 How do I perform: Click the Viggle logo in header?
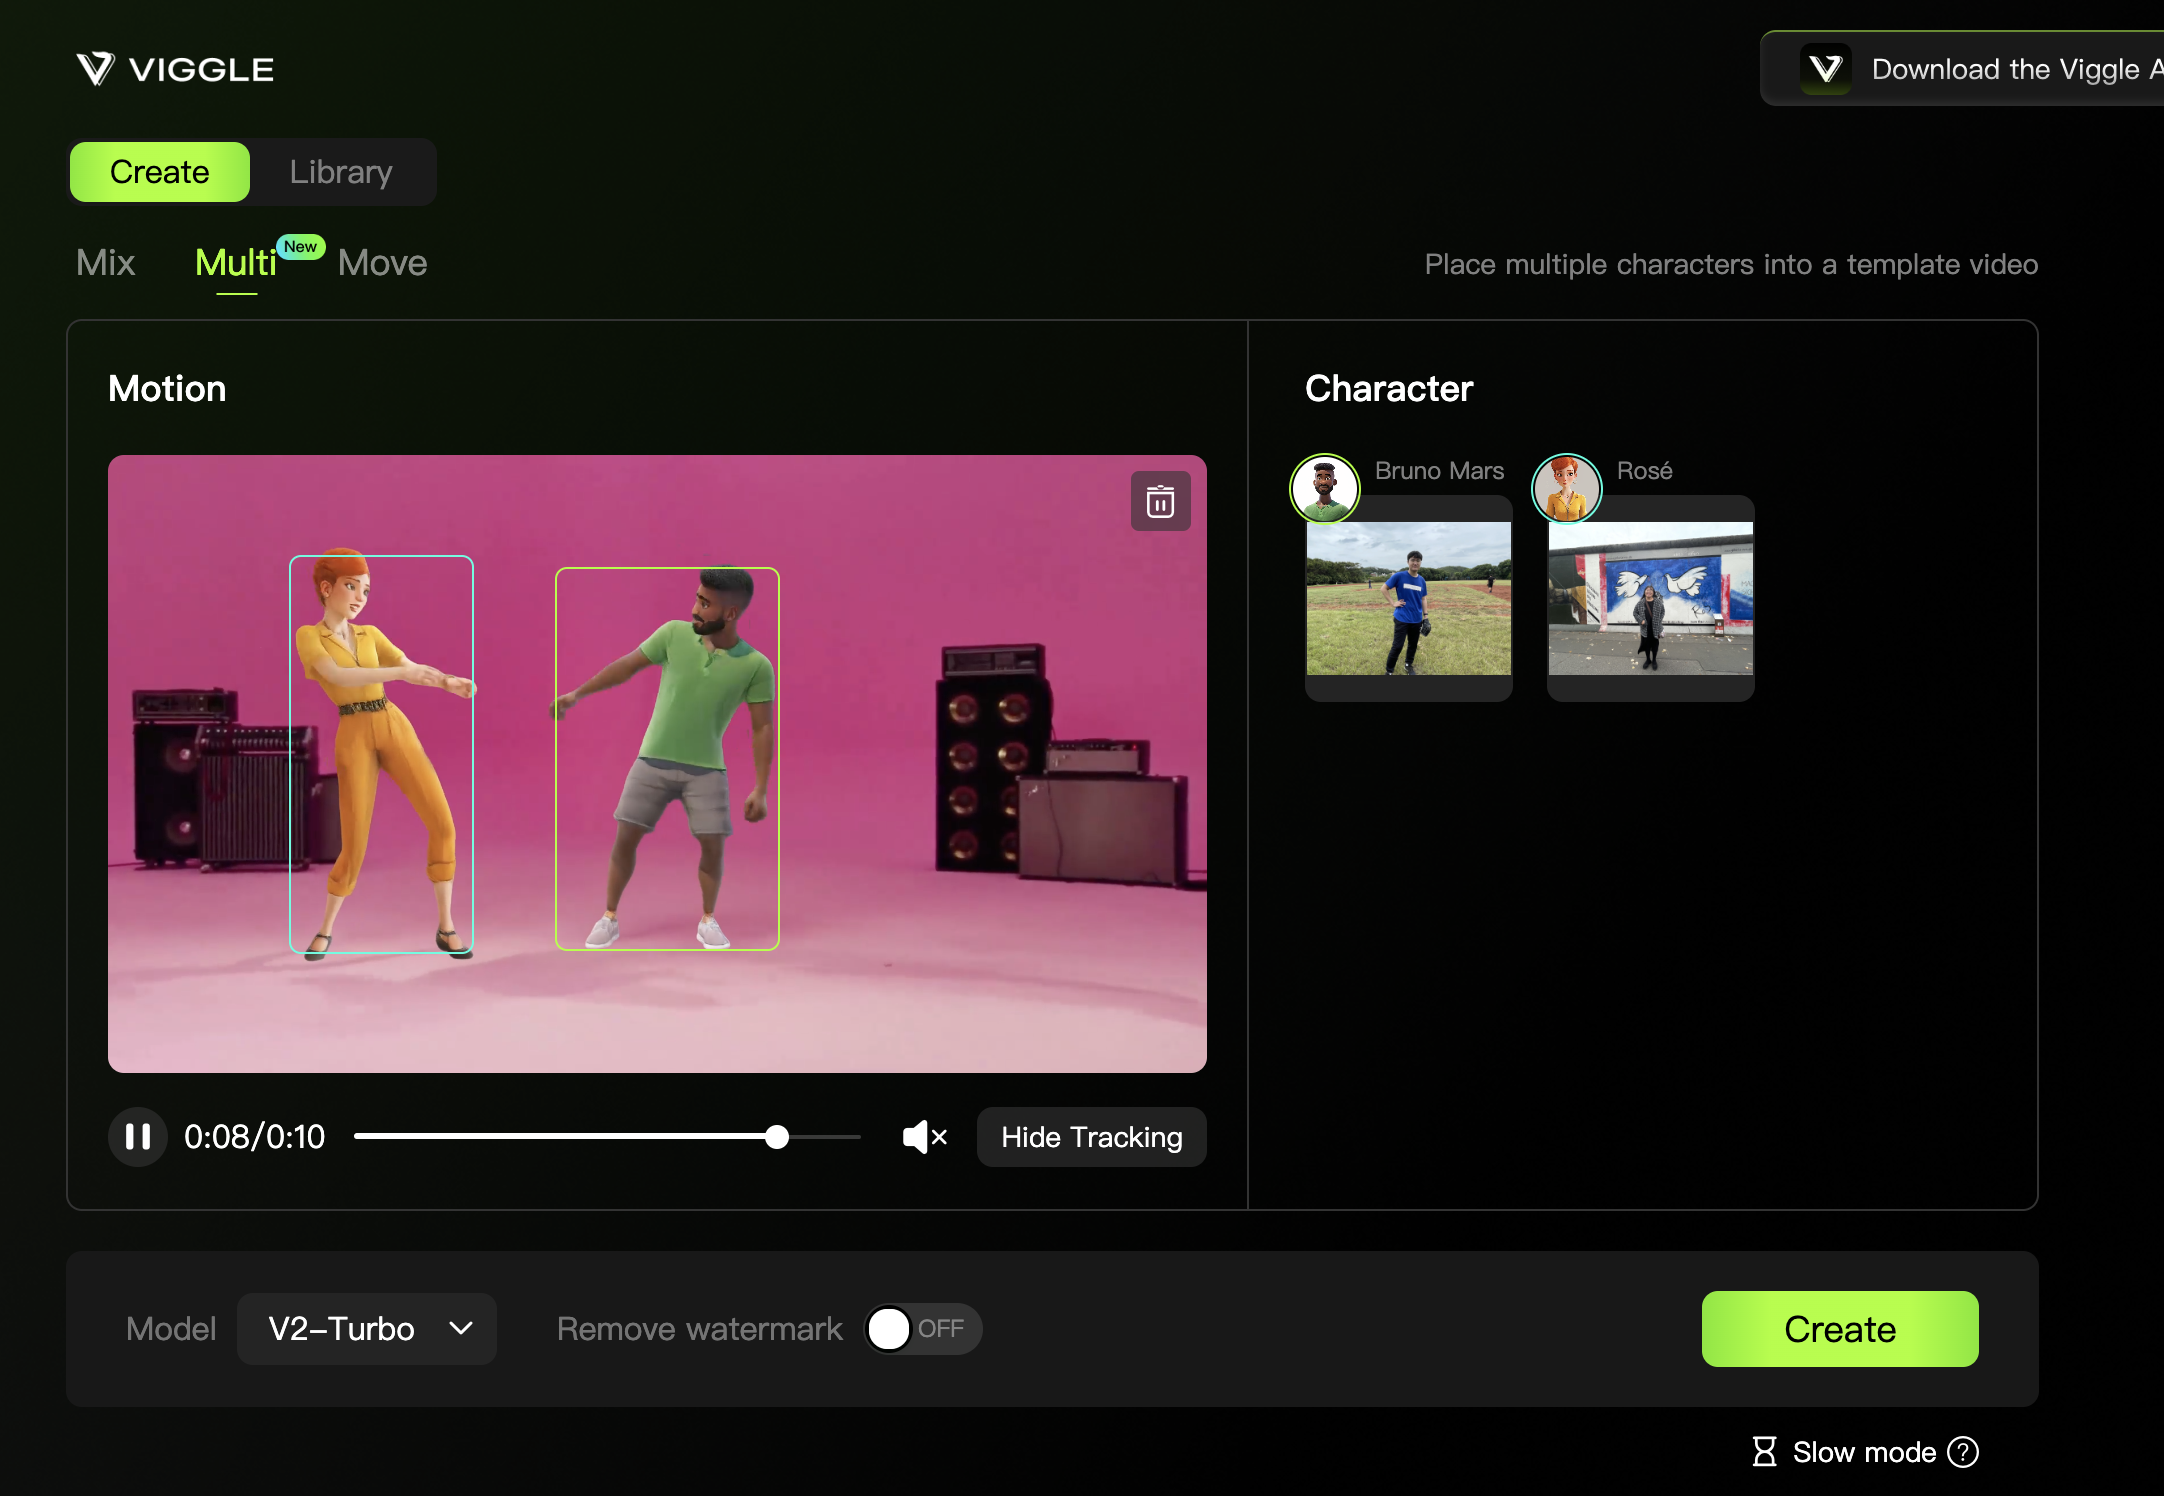(176, 69)
